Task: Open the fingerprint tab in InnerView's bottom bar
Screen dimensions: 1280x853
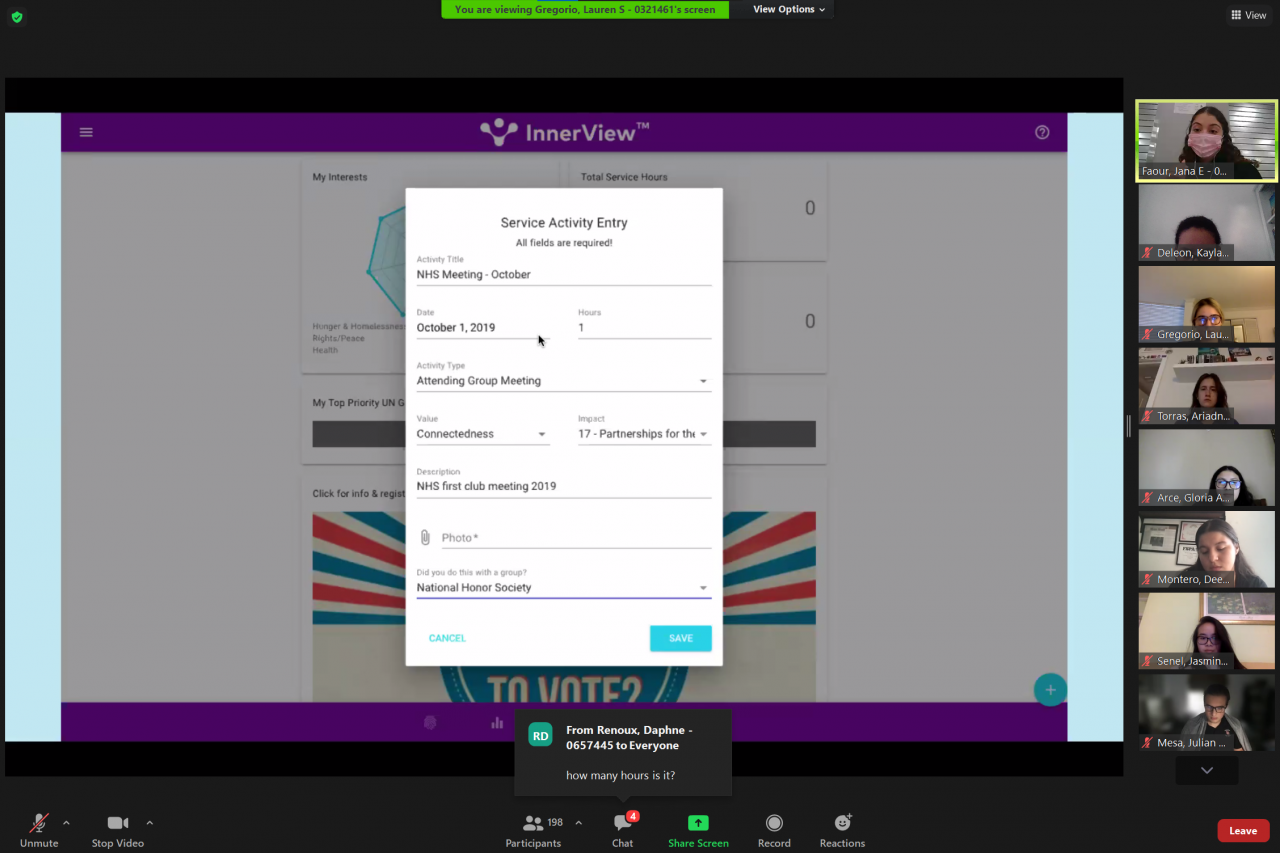Action: (x=430, y=722)
